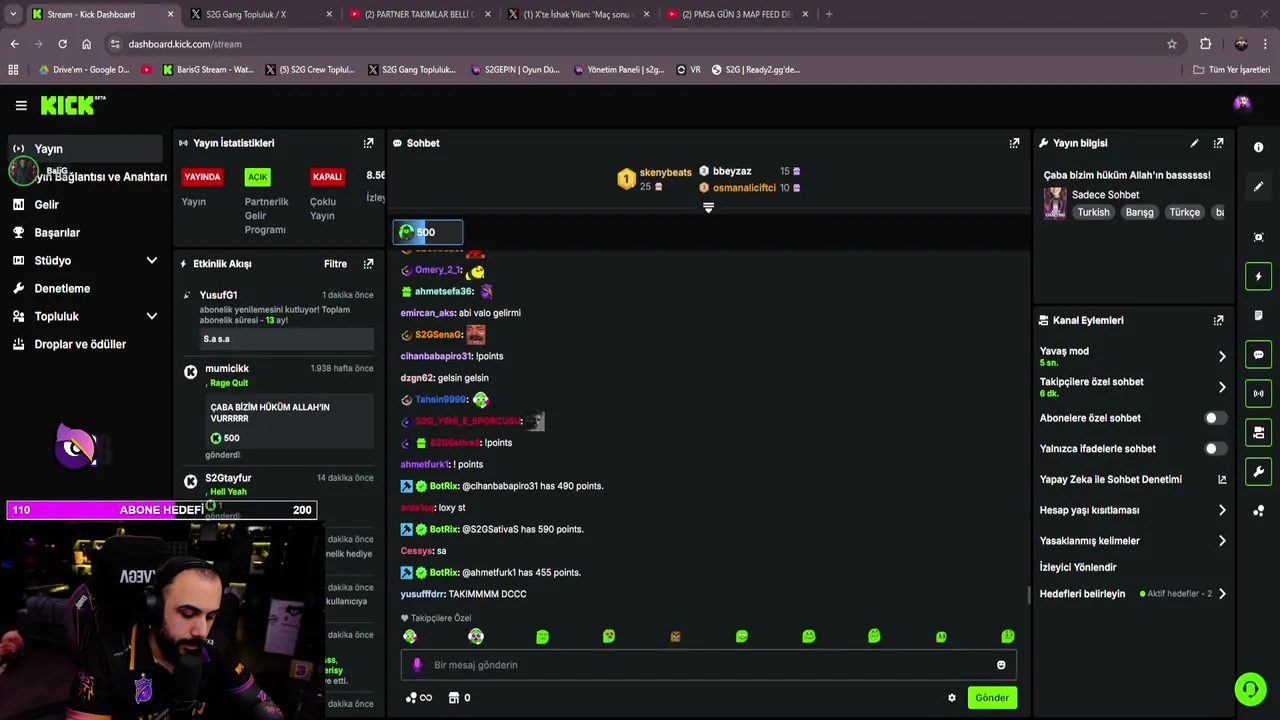The height and width of the screenshot is (720, 1280).
Task: Open Başarılar in the sidebar
Action: [57, 233]
